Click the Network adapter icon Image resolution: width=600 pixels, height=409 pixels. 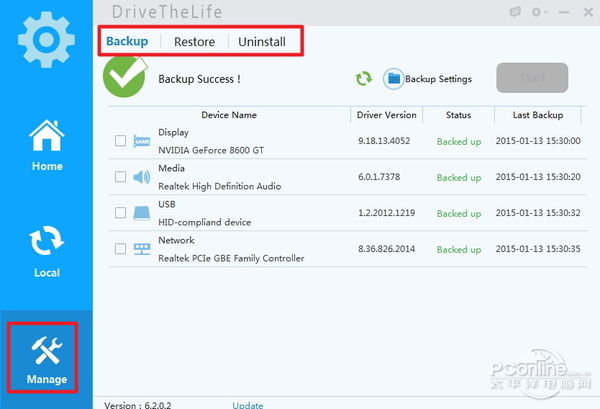coord(142,249)
